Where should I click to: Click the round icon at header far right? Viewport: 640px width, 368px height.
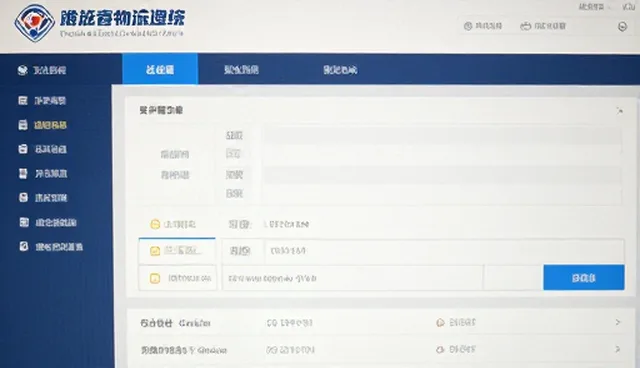click(x=622, y=27)
